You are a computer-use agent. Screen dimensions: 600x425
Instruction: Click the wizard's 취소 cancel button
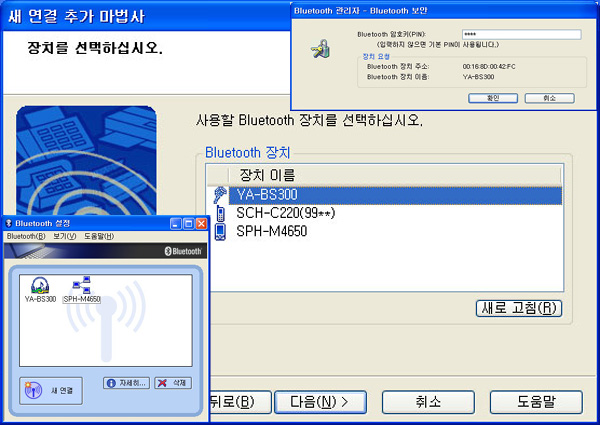click(x=428, y=402)
